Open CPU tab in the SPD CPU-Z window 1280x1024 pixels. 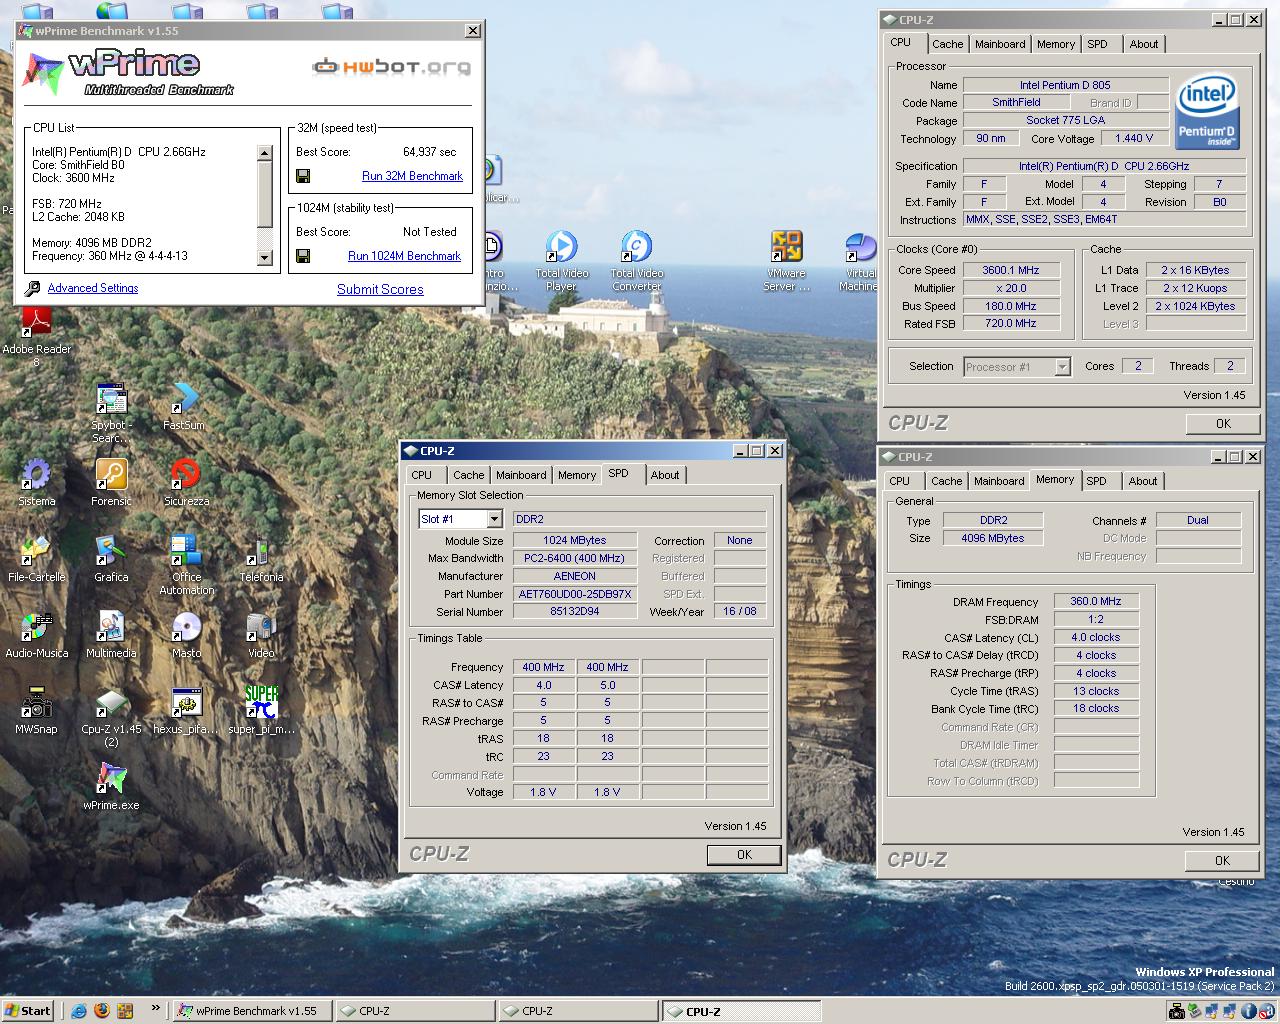[422, 475]
